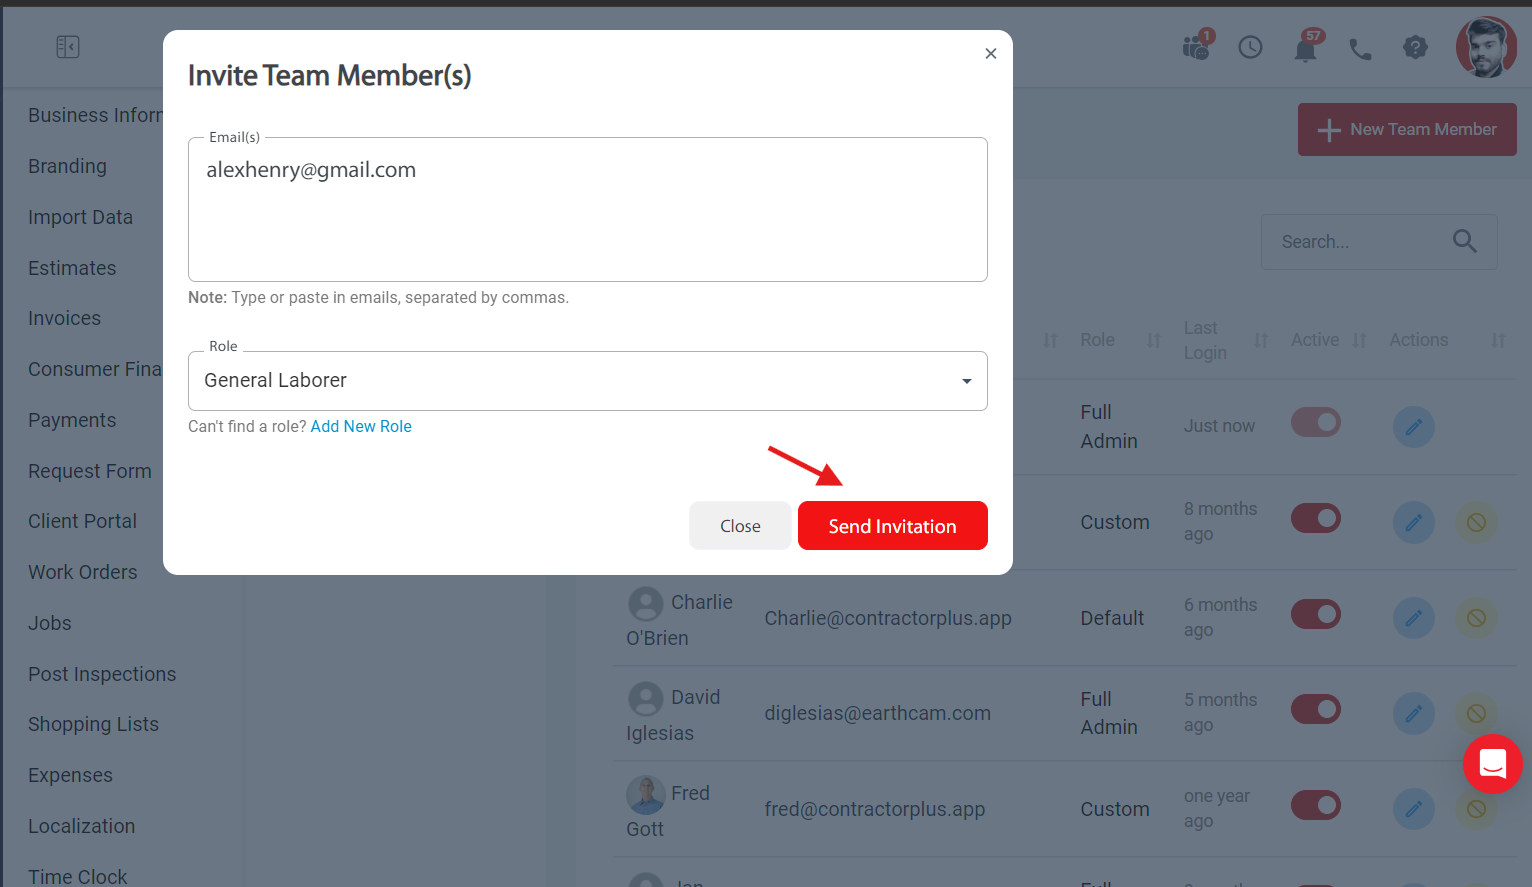Collapse the sidebar with the panel icon
The height and width of the screenshot is (887, 1532).
(x=68, y=47)
